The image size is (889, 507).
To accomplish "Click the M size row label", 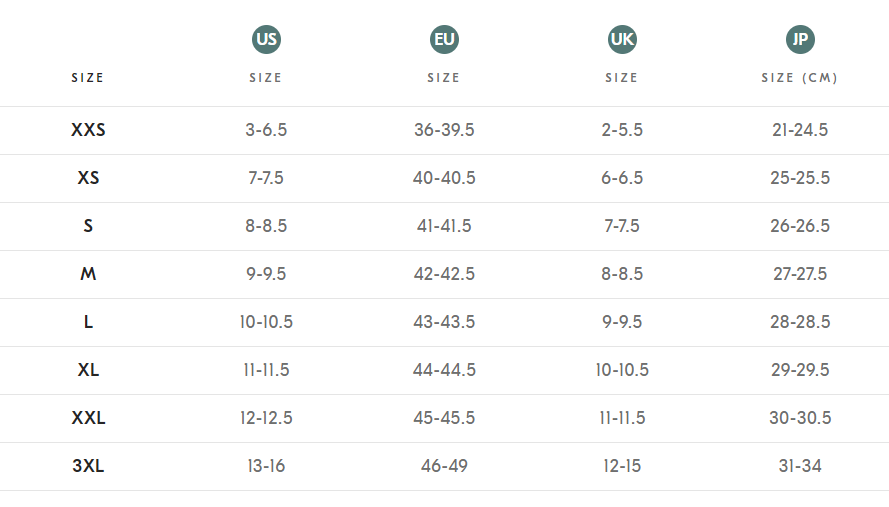I will pos(88,274).
